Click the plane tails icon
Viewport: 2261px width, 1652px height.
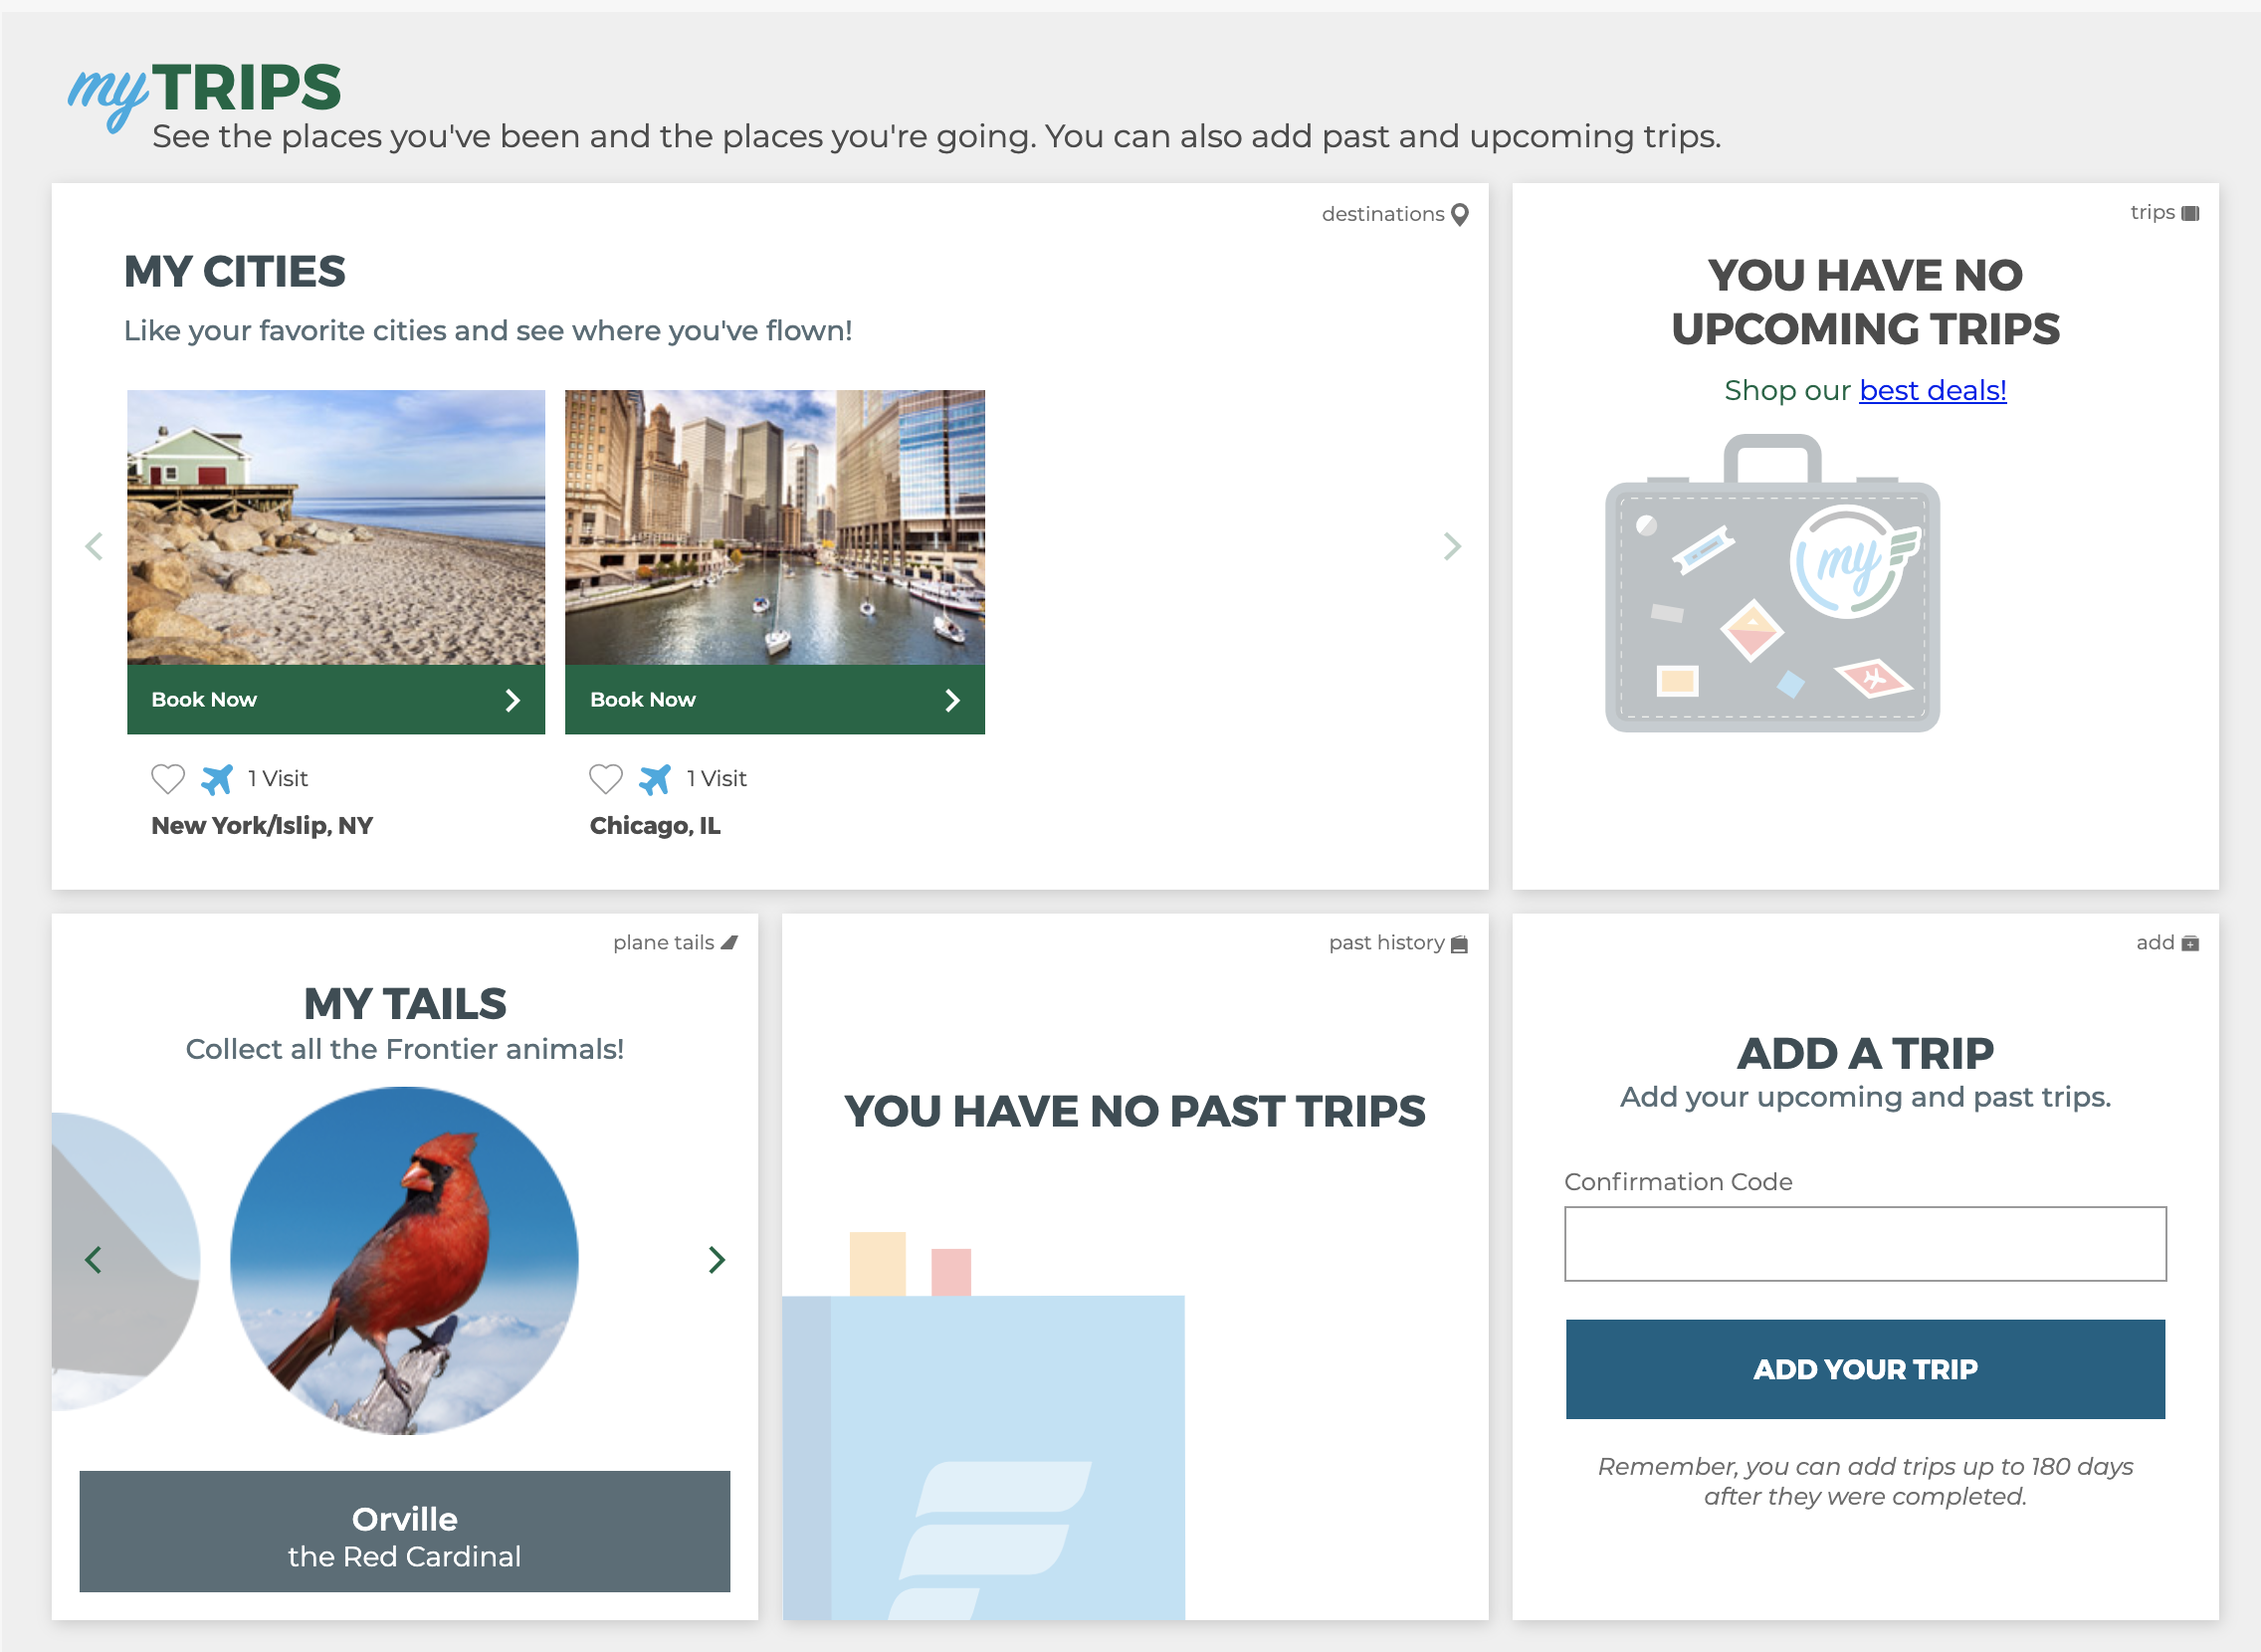pyautogui.click(x=729, y=943)
